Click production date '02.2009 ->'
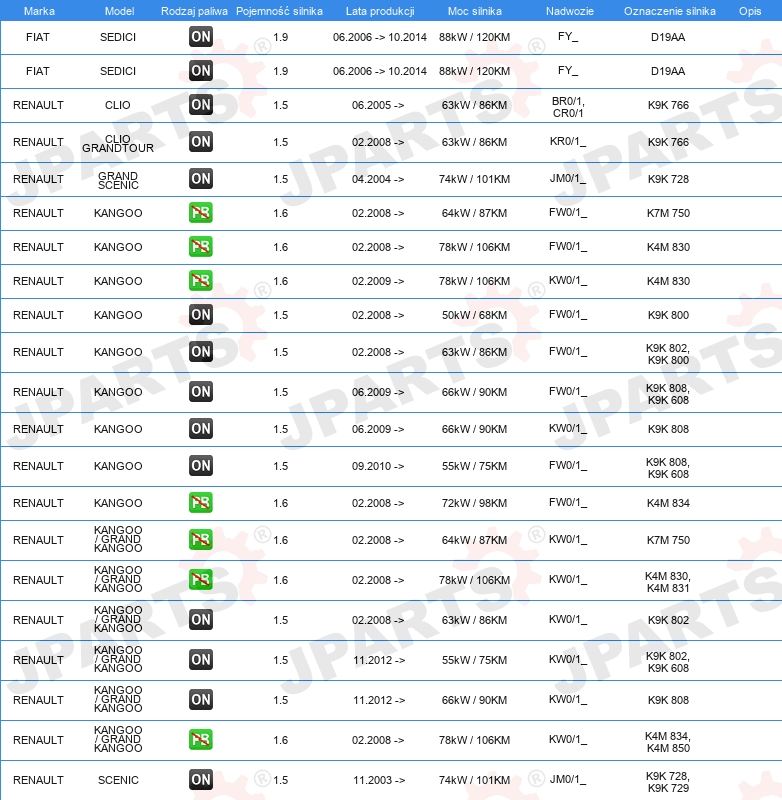This screenshot has height=800, width=782. click(378, 281)
